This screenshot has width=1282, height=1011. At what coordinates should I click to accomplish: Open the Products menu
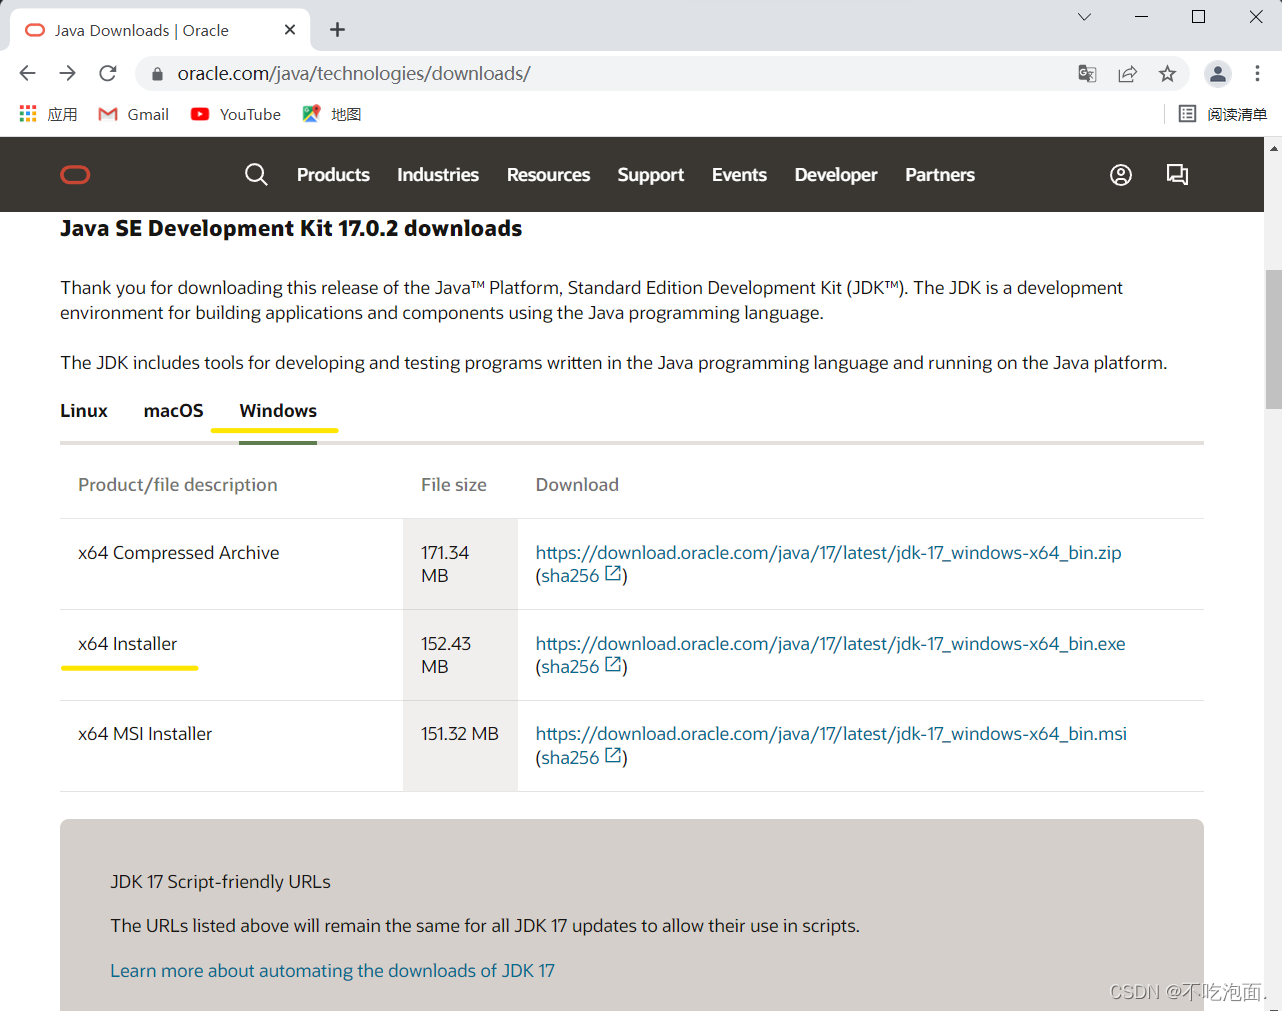[333, 175]
